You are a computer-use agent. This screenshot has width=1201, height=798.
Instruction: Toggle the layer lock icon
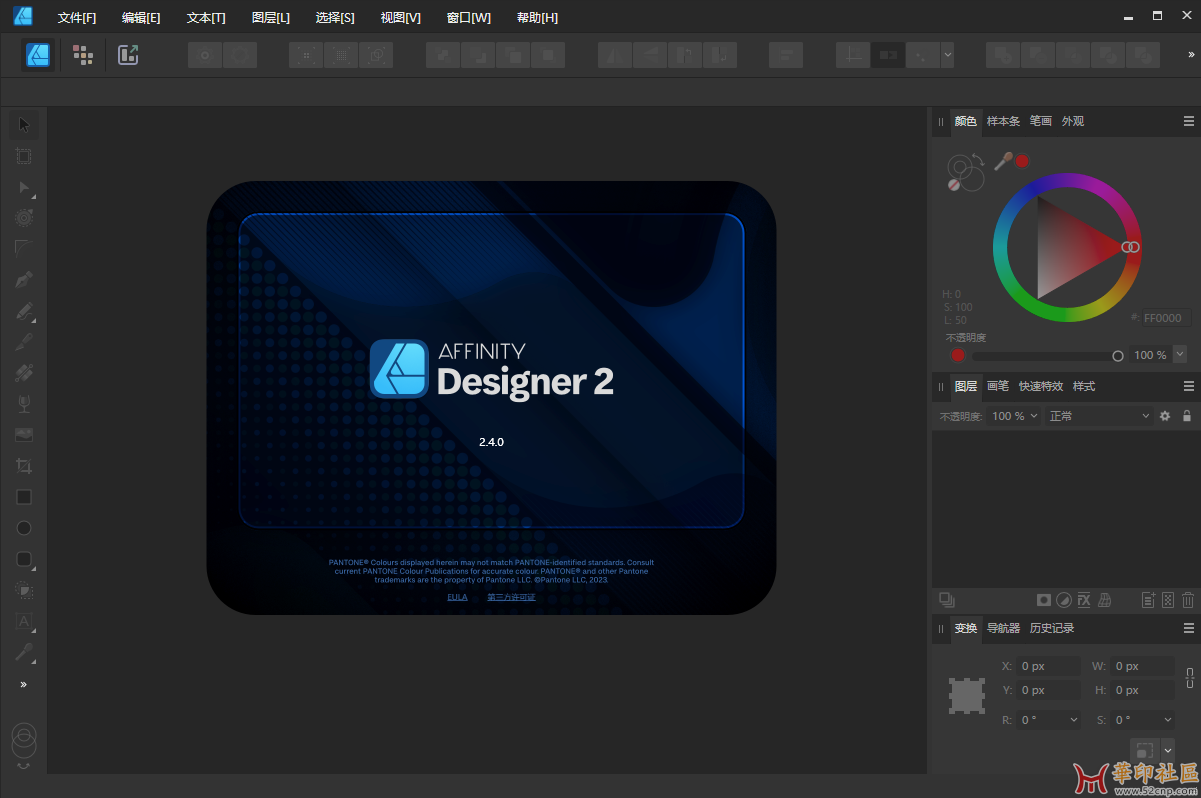(x=1187, y=416)
